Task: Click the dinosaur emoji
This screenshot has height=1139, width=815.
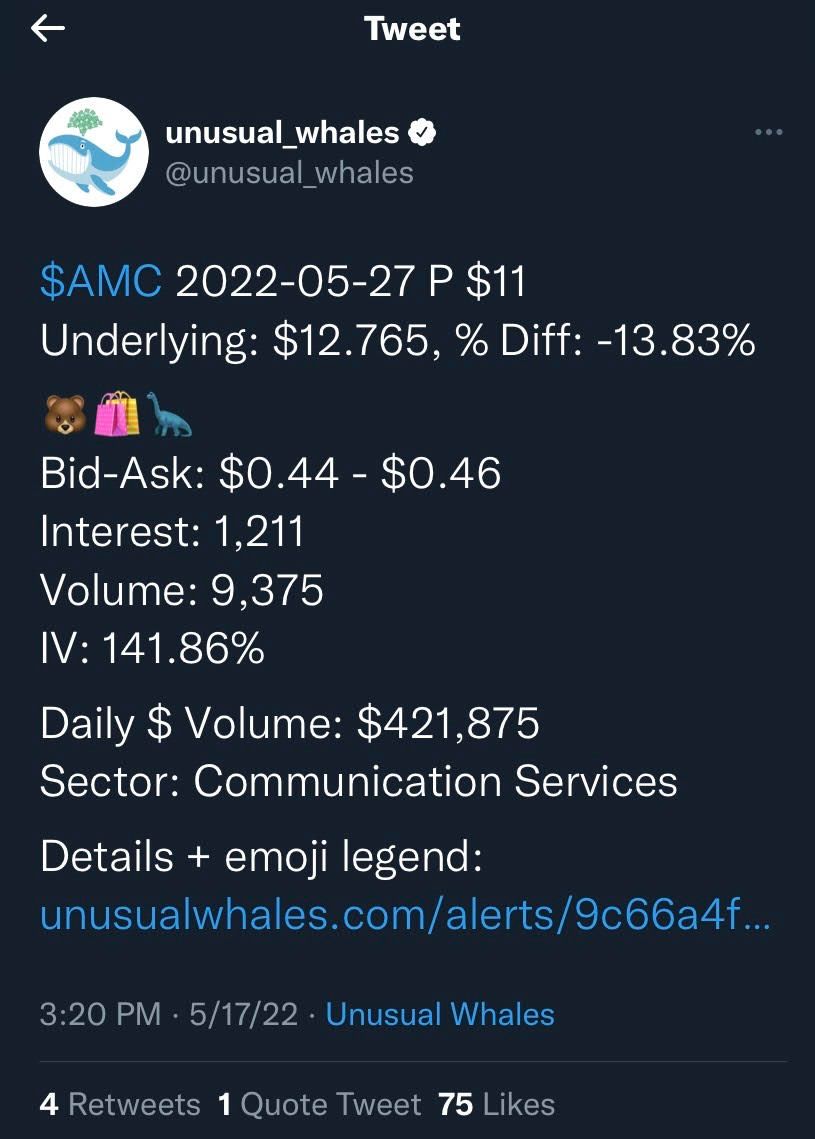Action: [169, 413]
